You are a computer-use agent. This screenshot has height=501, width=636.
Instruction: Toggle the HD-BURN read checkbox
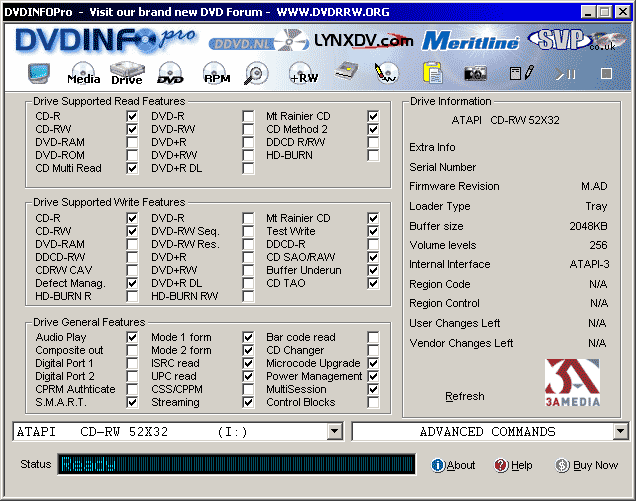click(x=373, y=155)
